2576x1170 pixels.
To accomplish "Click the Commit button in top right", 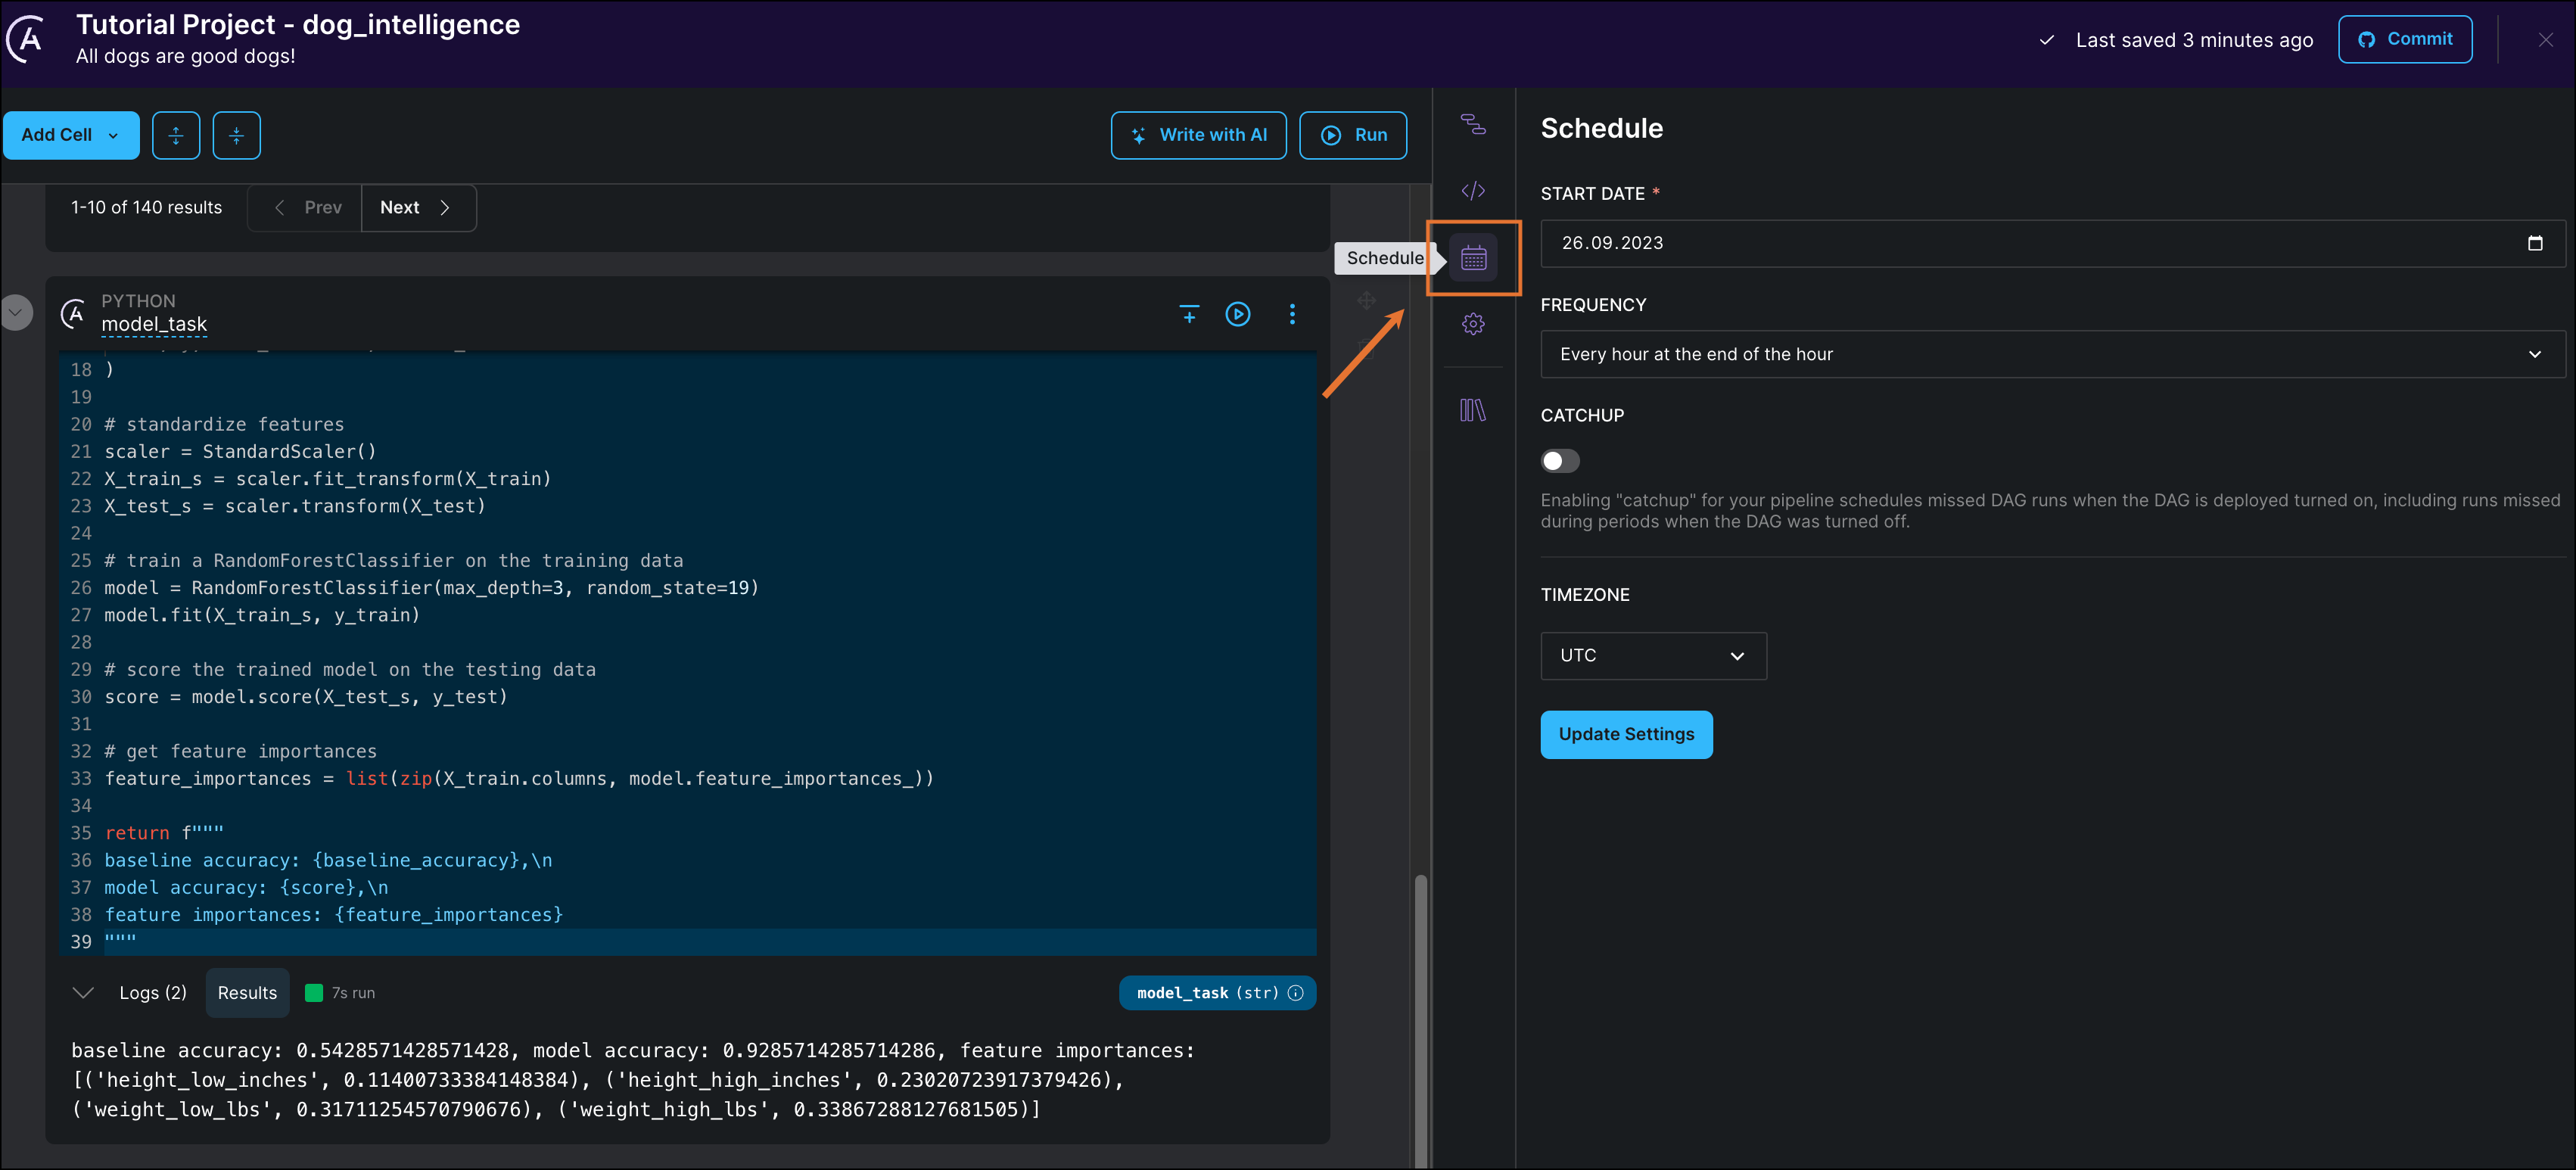I will (x=2403, y=36).
